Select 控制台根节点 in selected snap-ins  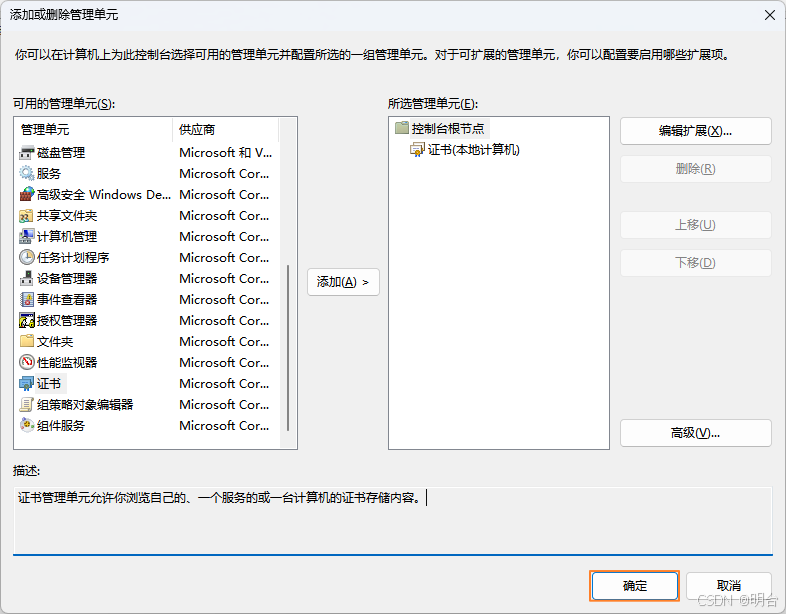(x=448, y=129)
